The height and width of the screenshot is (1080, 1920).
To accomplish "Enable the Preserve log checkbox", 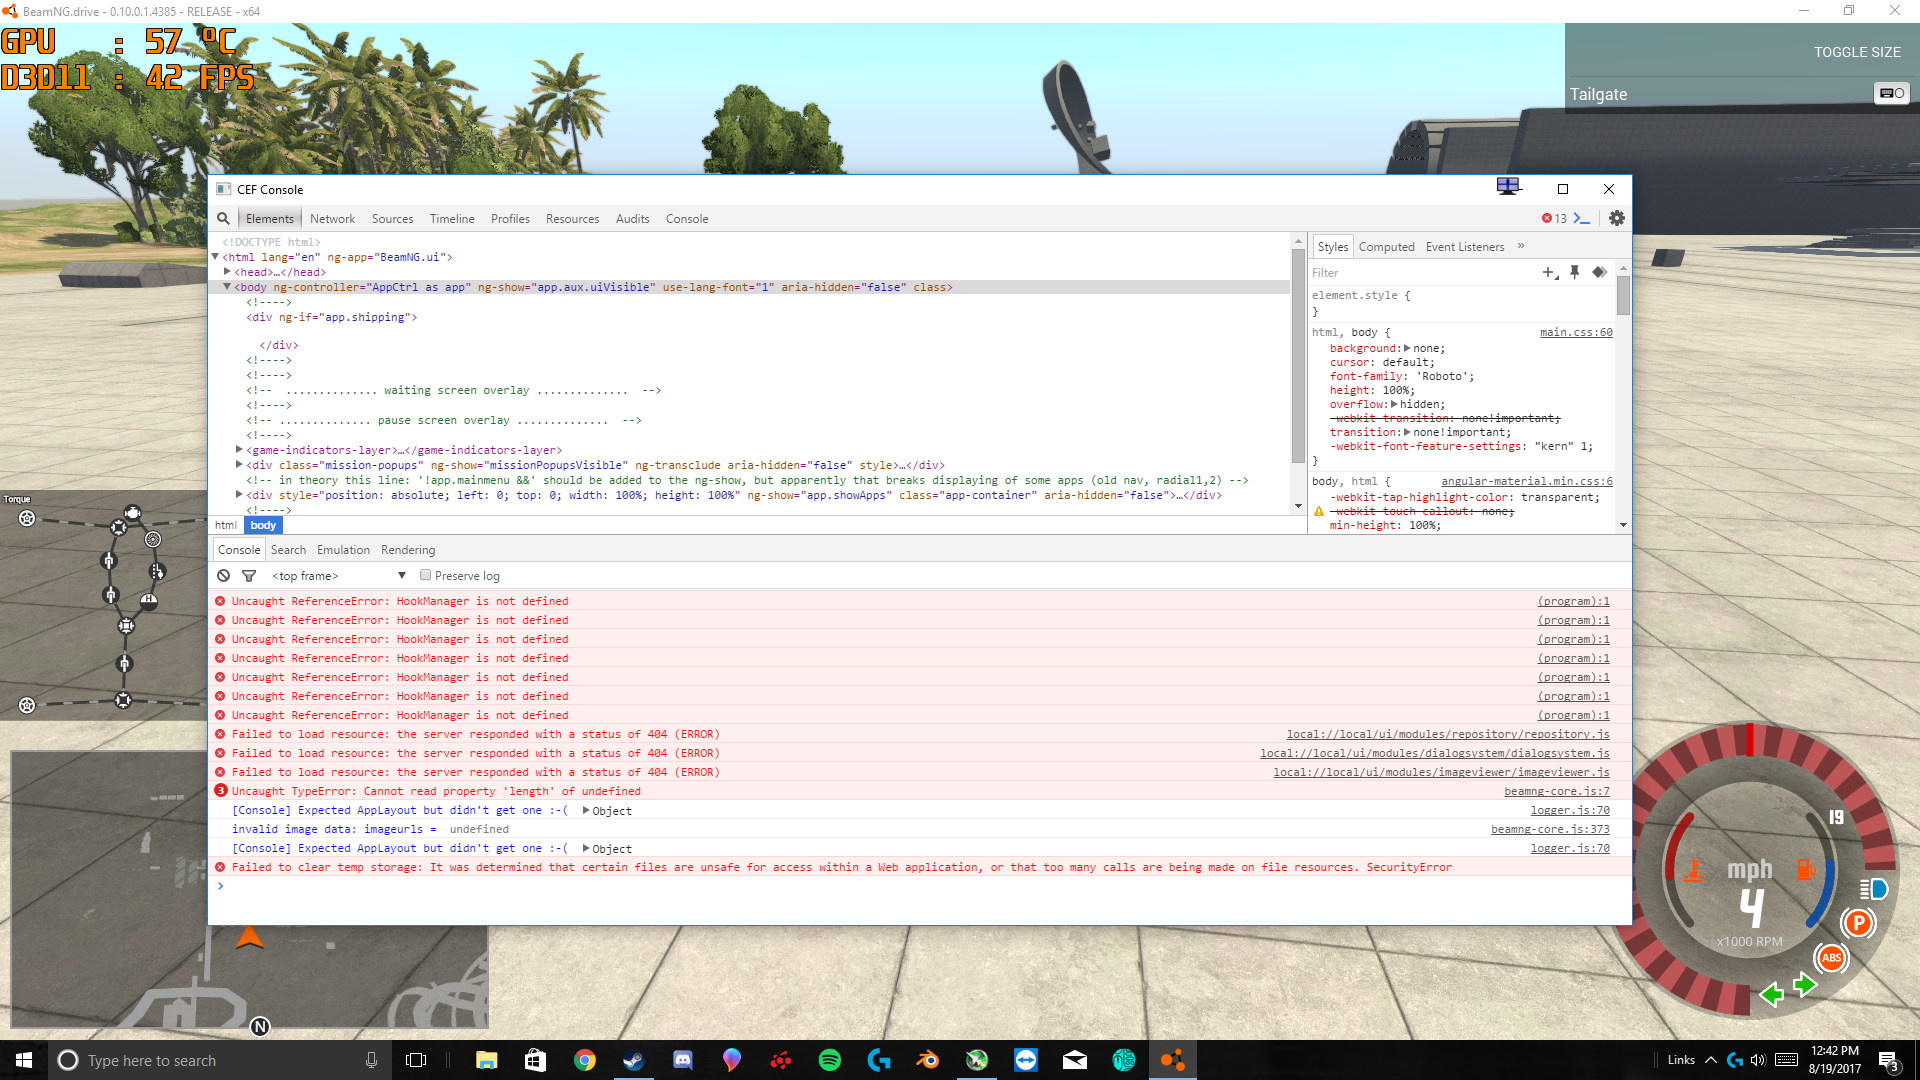I will coord(425,575).
